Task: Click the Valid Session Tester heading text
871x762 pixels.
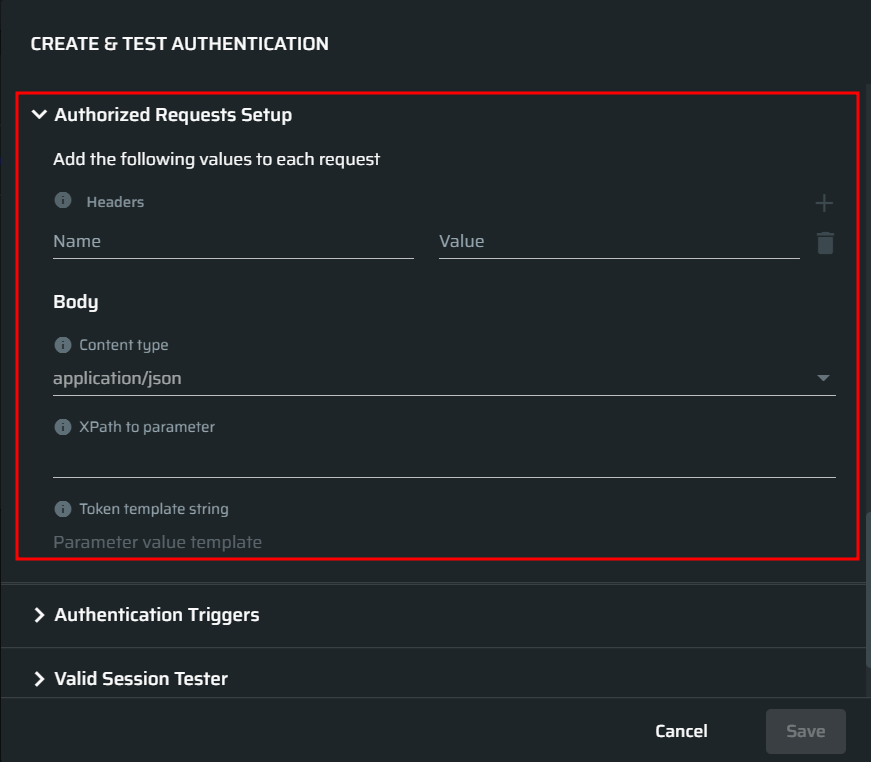Action: point(141,679)
